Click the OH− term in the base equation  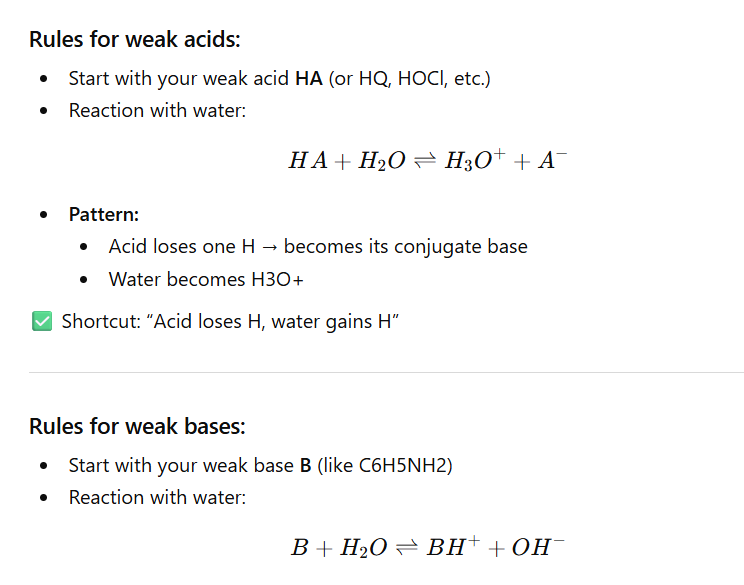click(x=538, y=547)
